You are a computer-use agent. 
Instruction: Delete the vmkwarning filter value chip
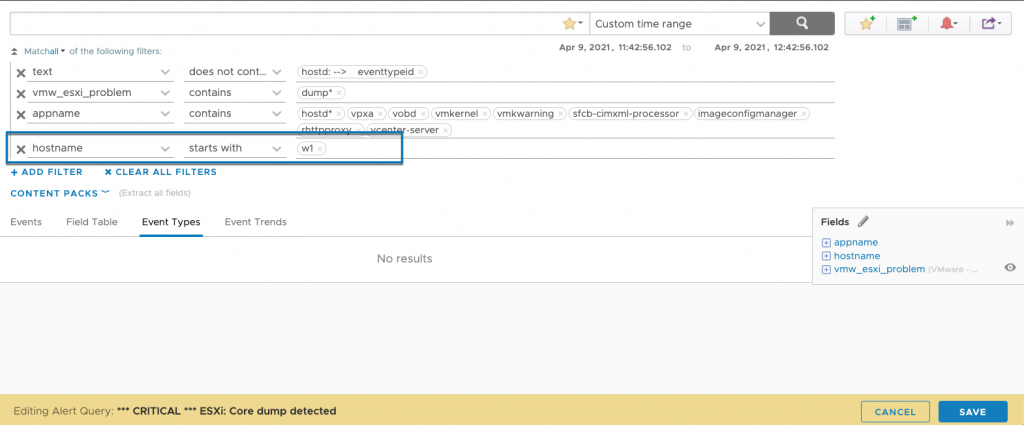click(560, 114)
